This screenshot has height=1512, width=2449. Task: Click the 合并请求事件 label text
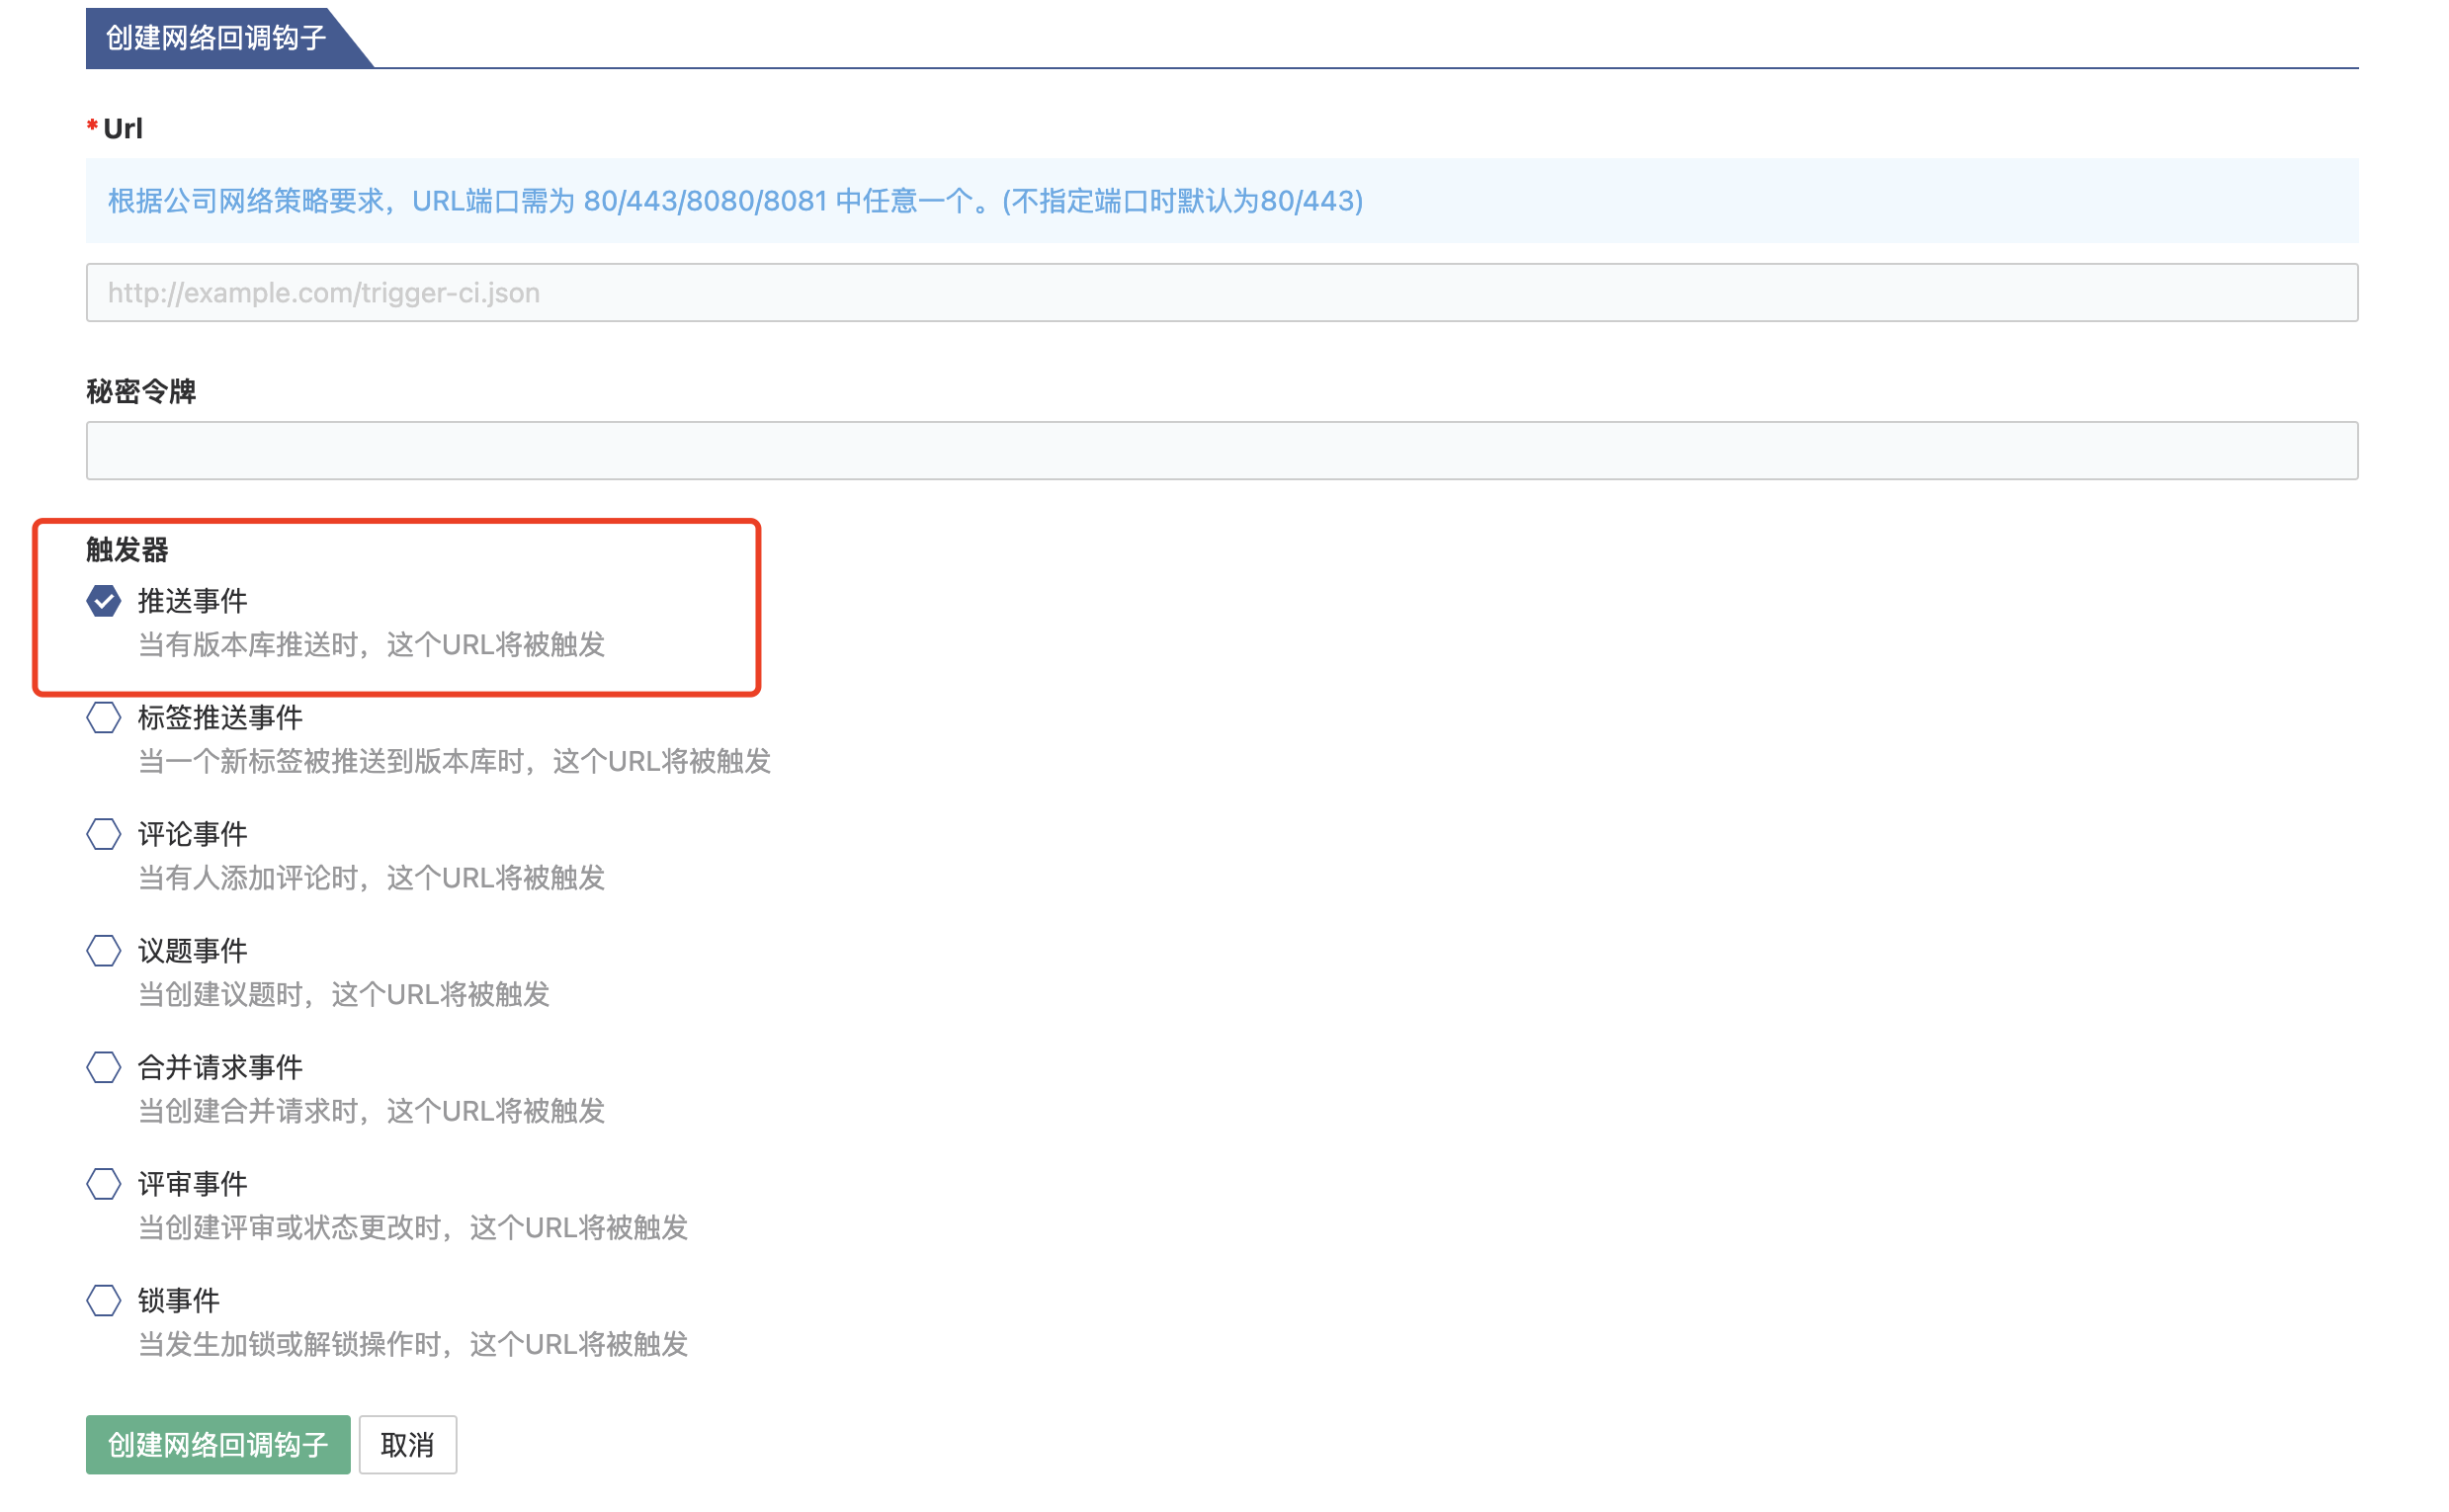220,1067
